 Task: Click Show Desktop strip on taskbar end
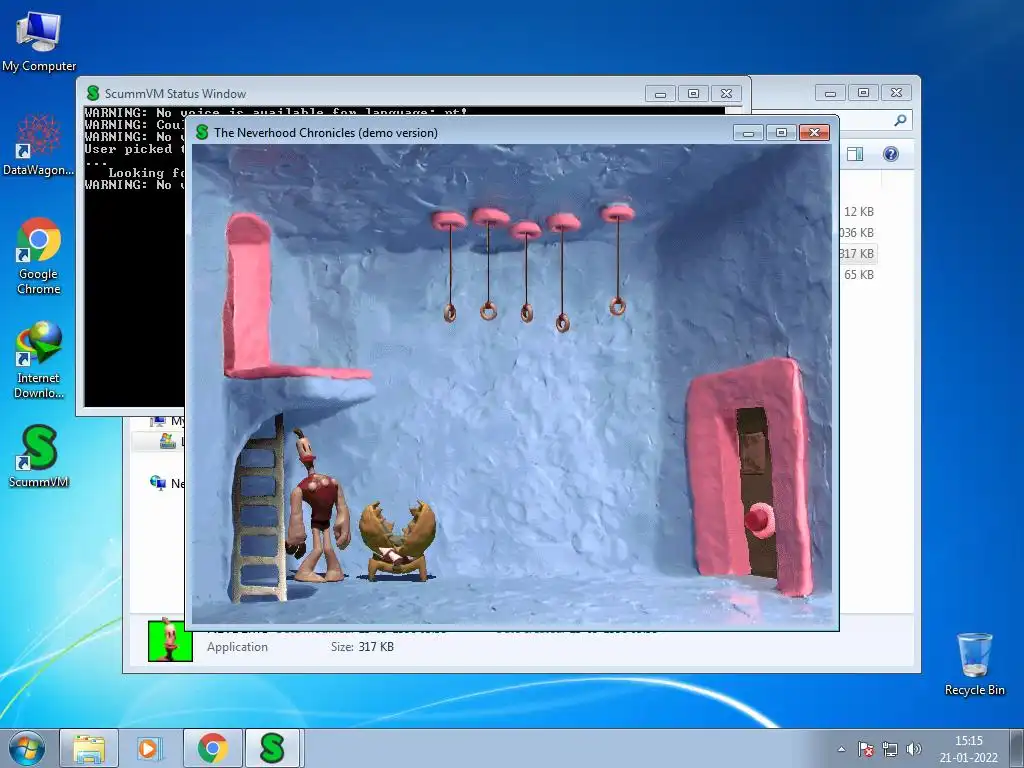click(1017, 748)
